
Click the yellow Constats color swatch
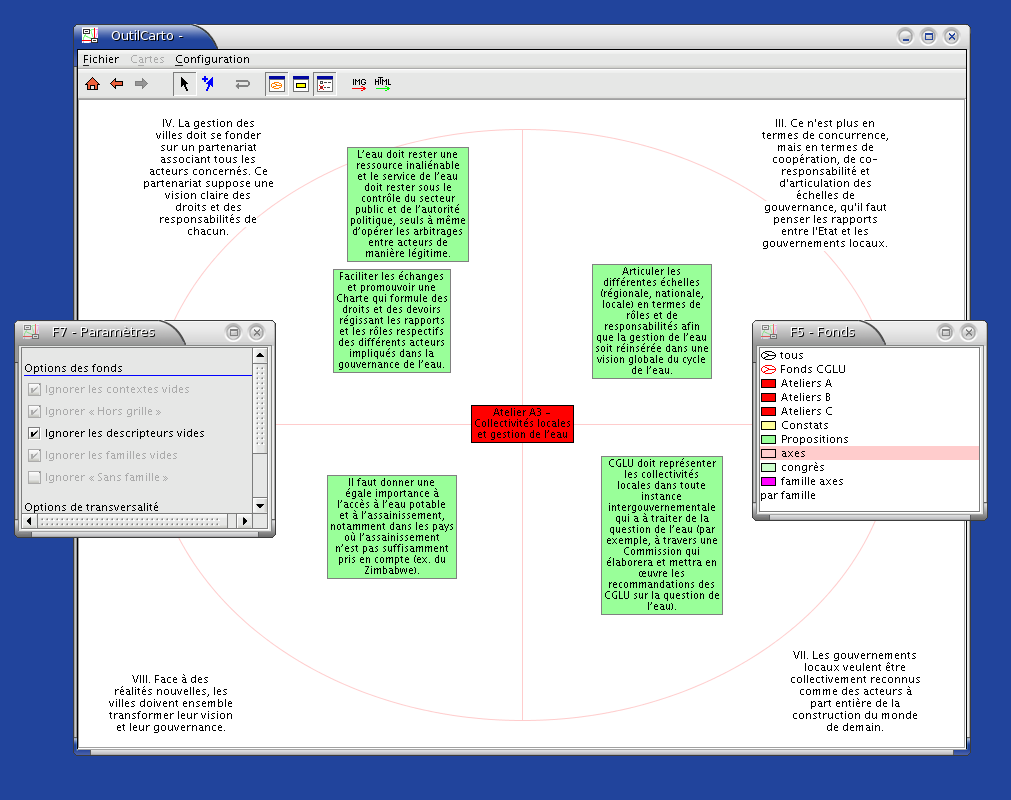pyautogui.click(x=768, y=425)
